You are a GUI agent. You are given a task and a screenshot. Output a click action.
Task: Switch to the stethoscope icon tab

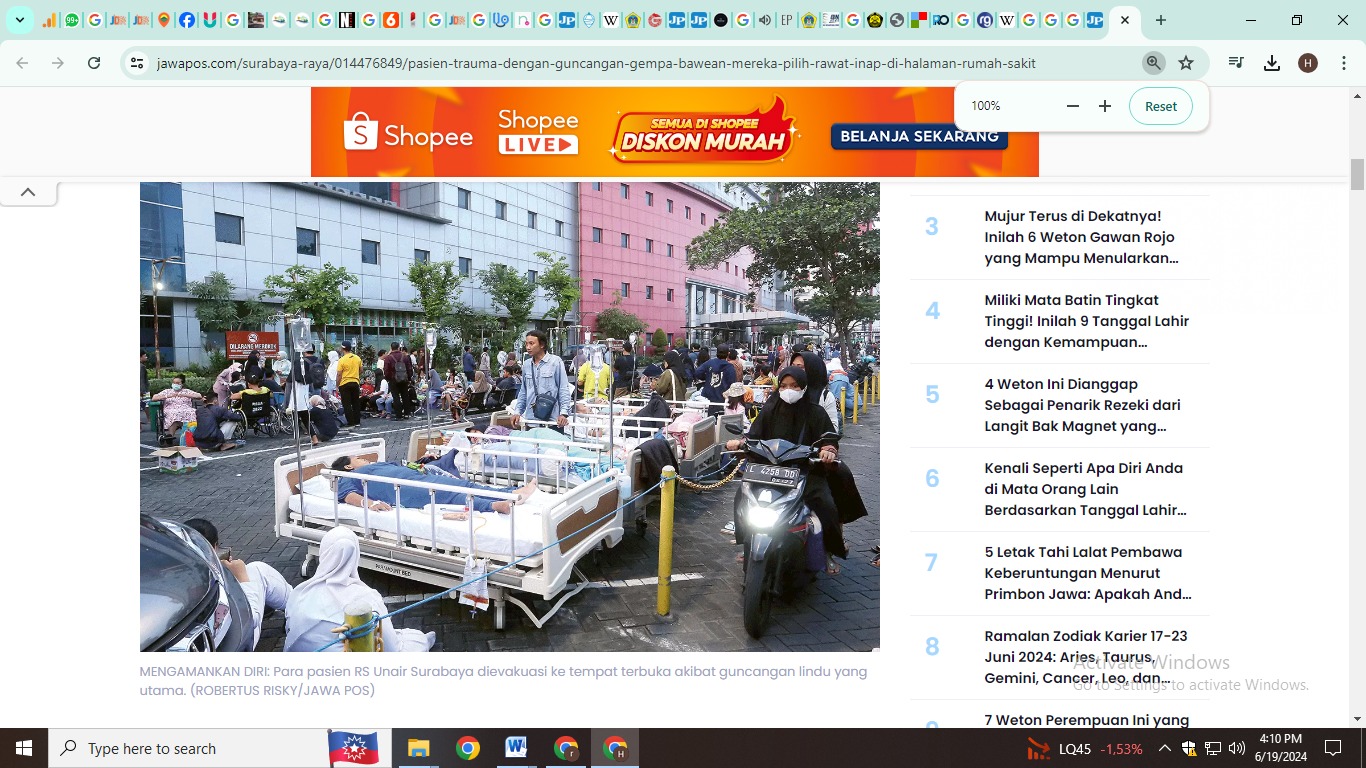click(501, 20)
